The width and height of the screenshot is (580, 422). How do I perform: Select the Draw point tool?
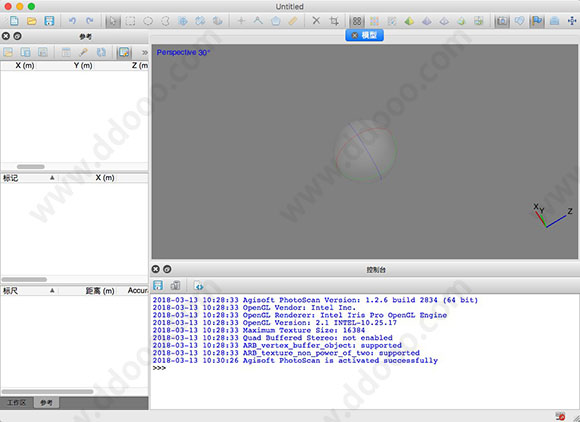pos(241,21)
